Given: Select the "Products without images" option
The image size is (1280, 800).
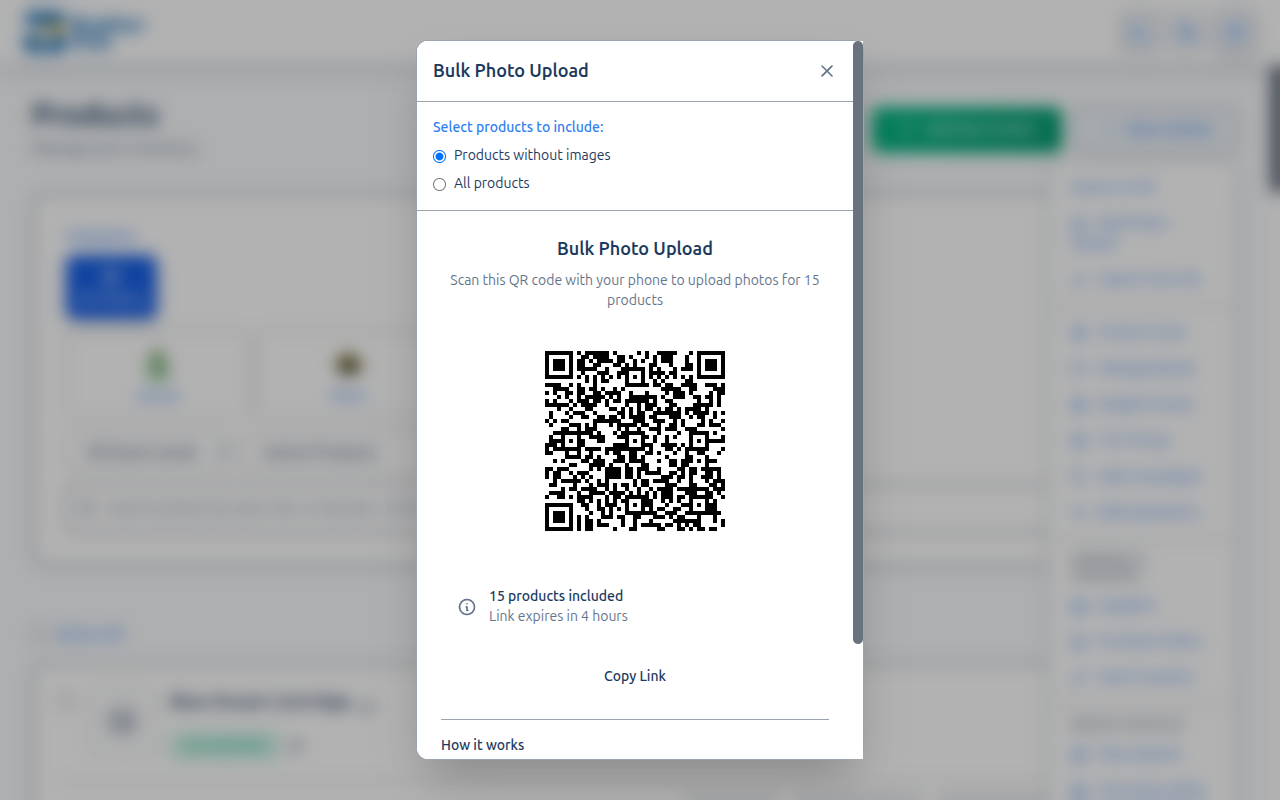Looking at the screenshot, I should pos(439,156).
